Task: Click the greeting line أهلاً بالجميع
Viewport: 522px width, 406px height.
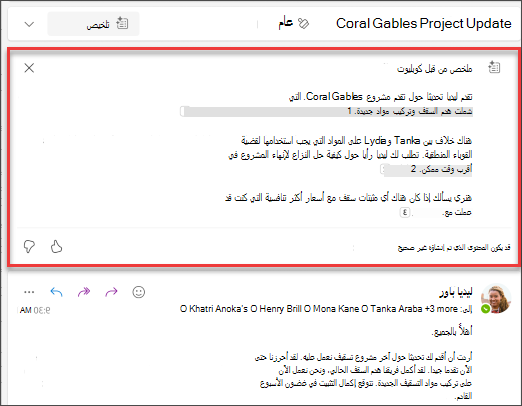Action: pos(452,331)
